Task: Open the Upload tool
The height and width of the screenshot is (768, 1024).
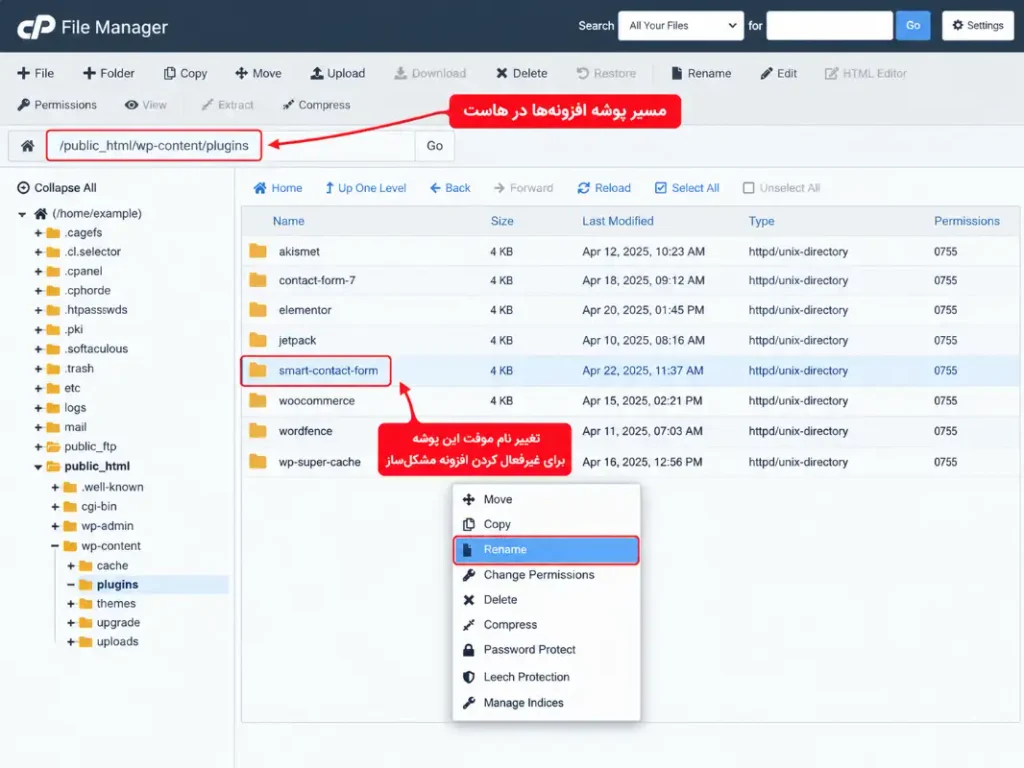Action: [x=338, y=73]
